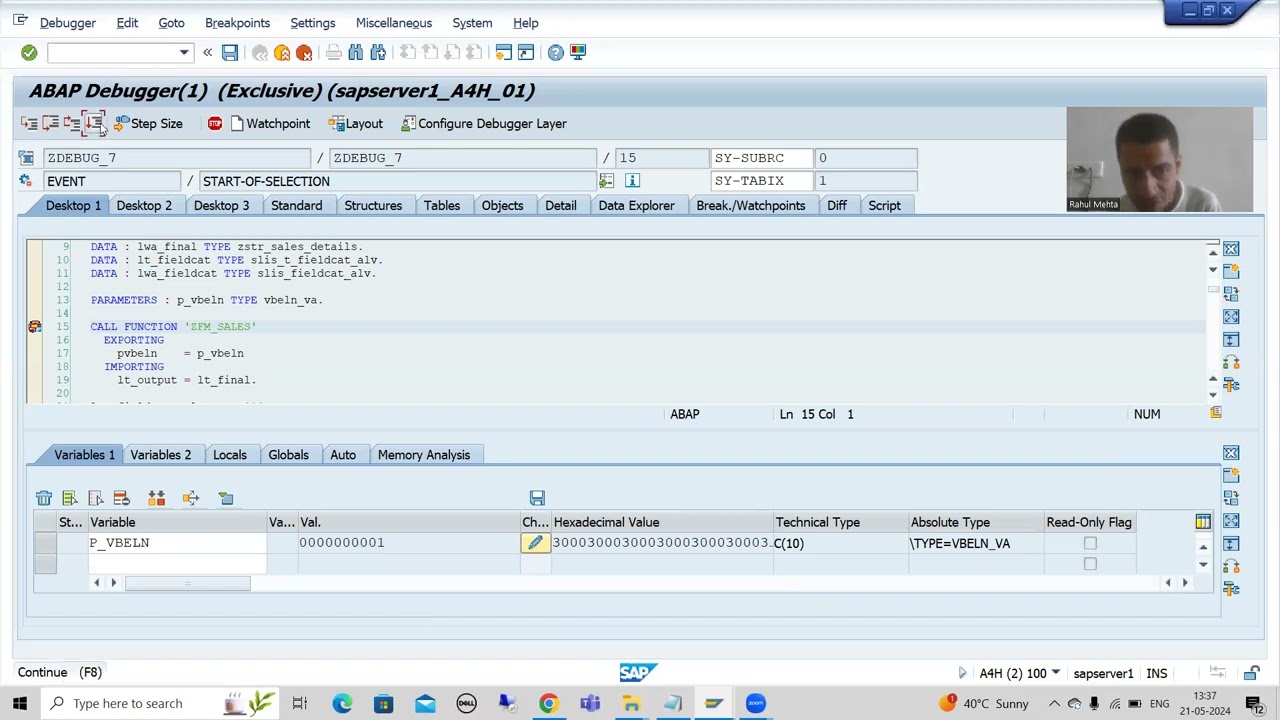Screen dimensions: 1280x720
Task: Open the Break./Watchpoints tab
Action: pyautogui.click(x=751, y=205)
